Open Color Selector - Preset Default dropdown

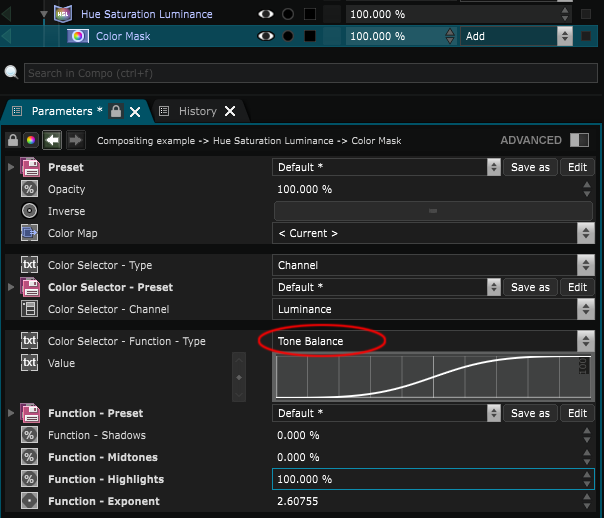386,287
